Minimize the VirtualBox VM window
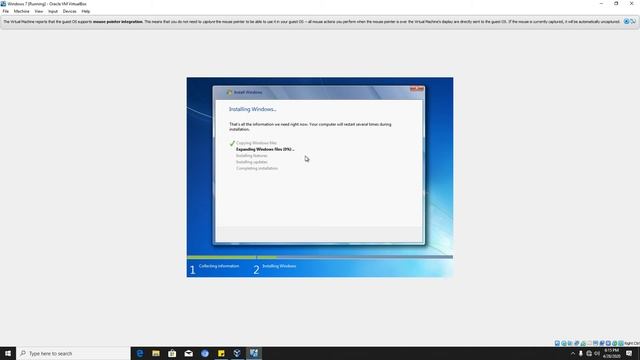The image size is (640, 360). point(601,4)
